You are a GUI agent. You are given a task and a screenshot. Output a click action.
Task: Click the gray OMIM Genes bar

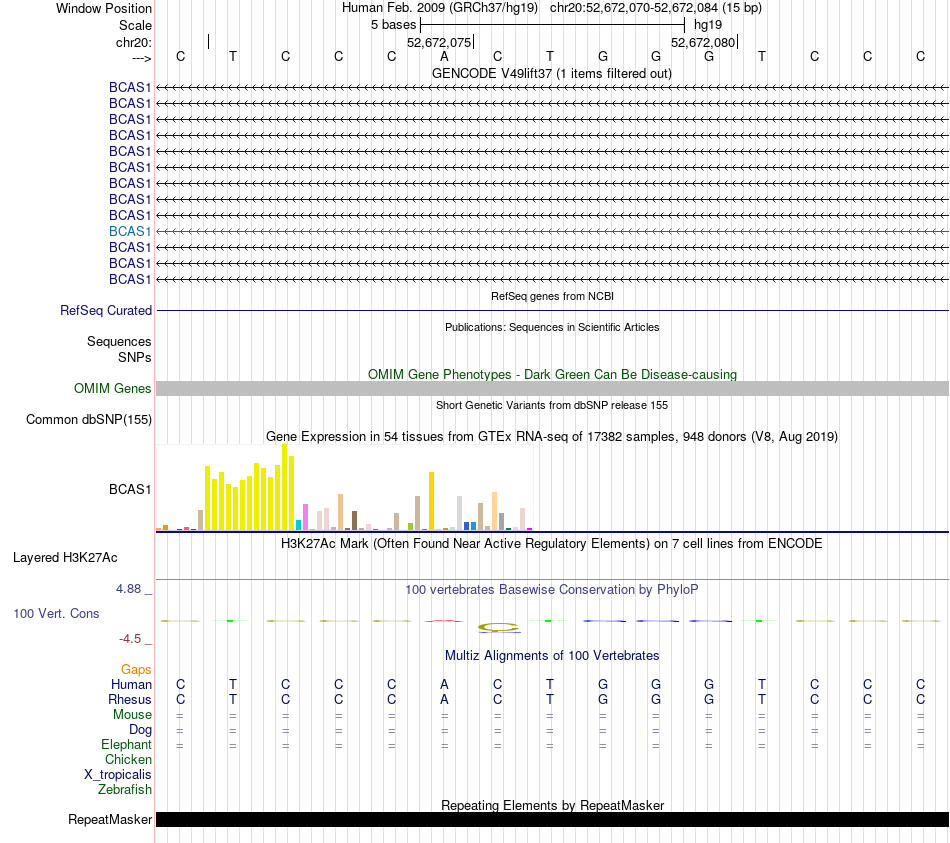click(552, 388)
